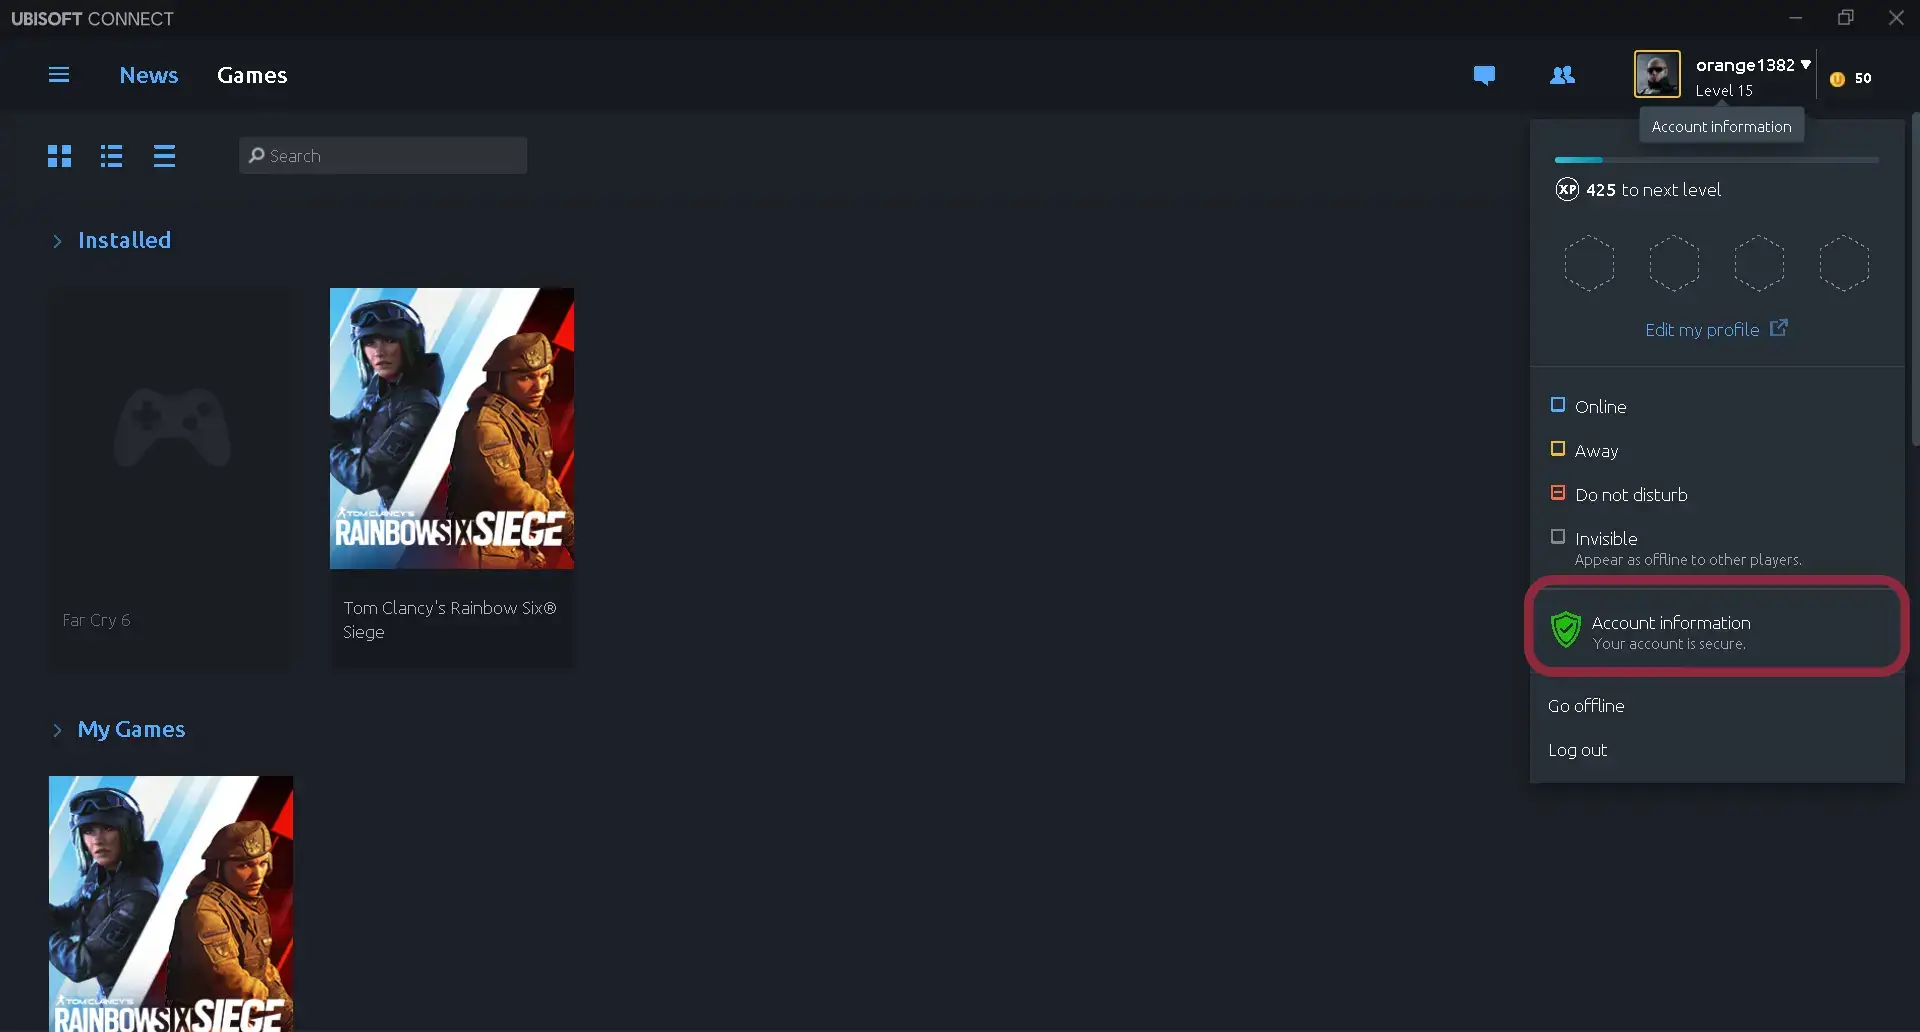Click the first empty badge hexagon
Screen dimensions: 1920x1032
(1589, 264)
